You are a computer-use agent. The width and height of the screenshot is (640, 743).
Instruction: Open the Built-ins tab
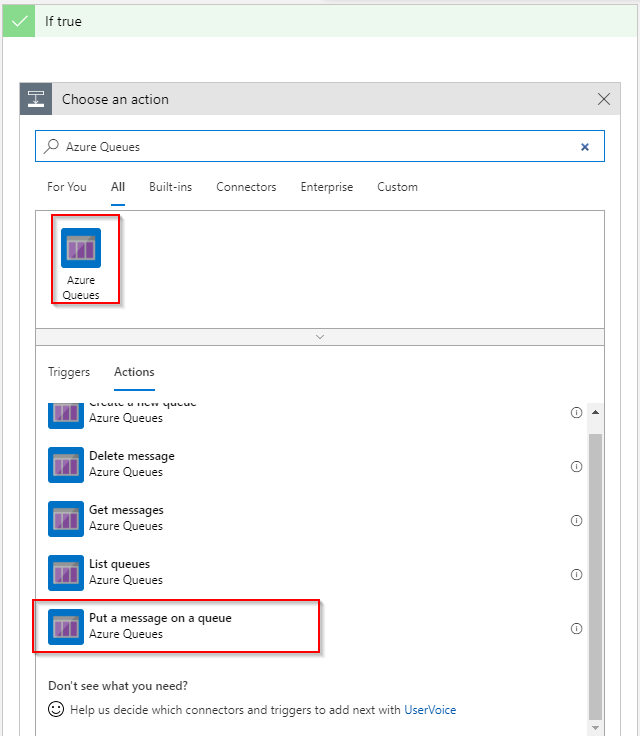[171, 187]
